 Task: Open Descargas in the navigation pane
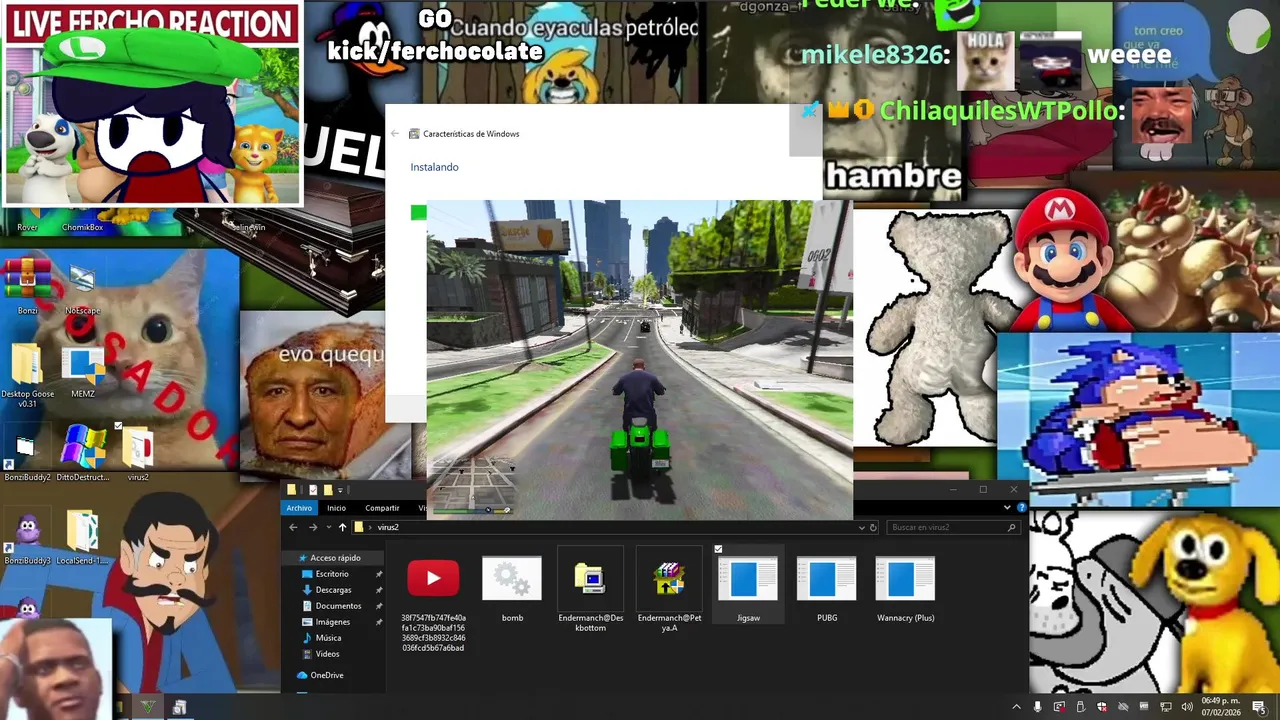coord(333,590)
